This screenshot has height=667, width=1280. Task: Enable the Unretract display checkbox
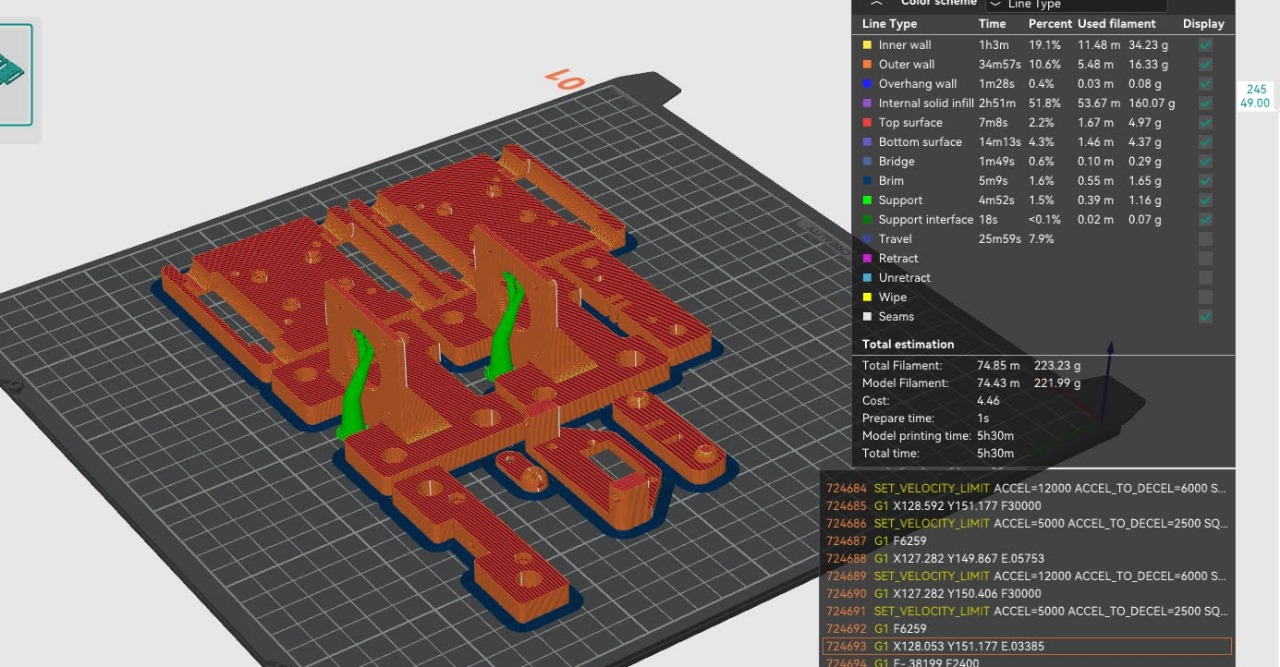point(1206,277)
